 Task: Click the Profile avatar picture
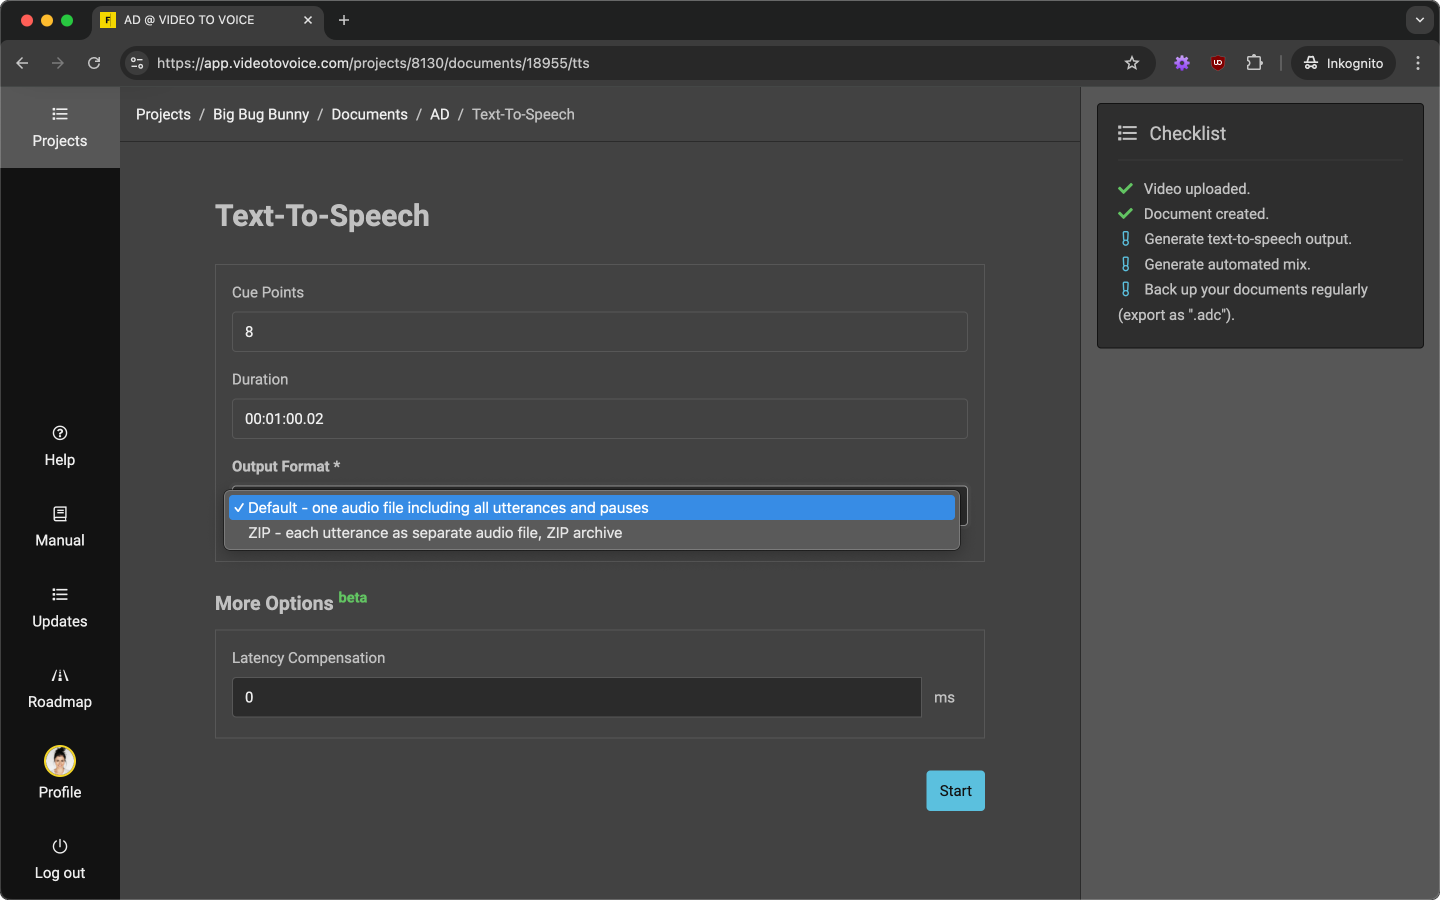[60, 761]
